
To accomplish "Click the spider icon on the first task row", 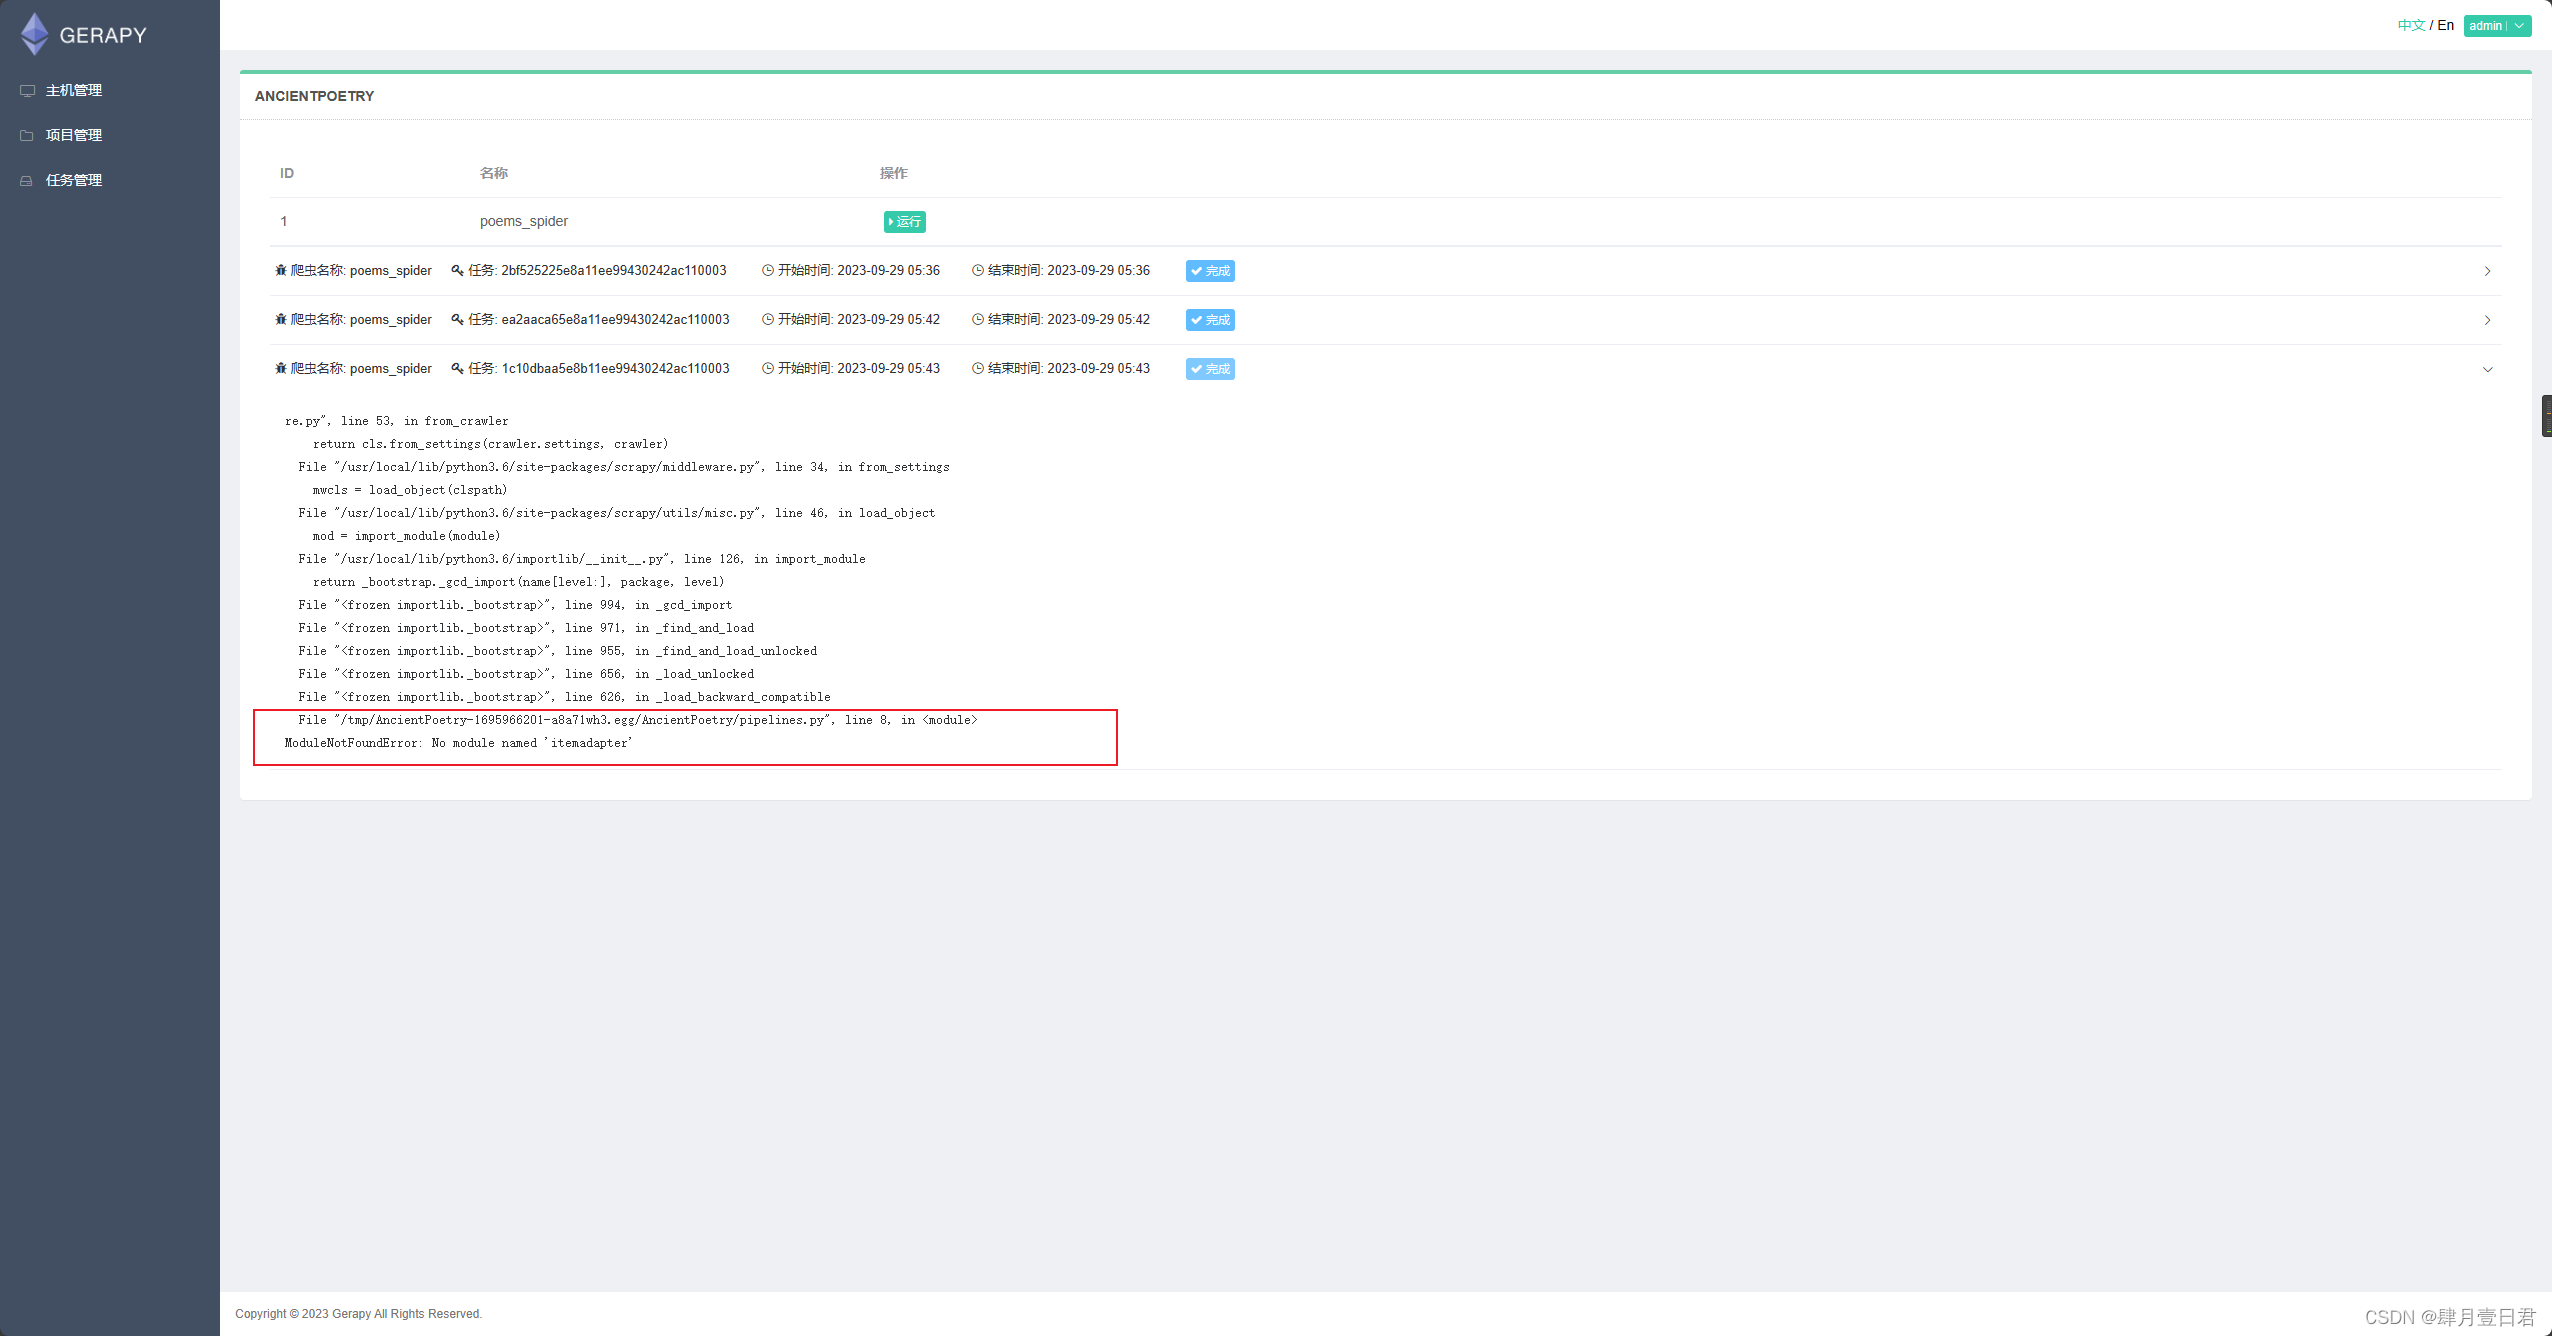I will 282,270.
